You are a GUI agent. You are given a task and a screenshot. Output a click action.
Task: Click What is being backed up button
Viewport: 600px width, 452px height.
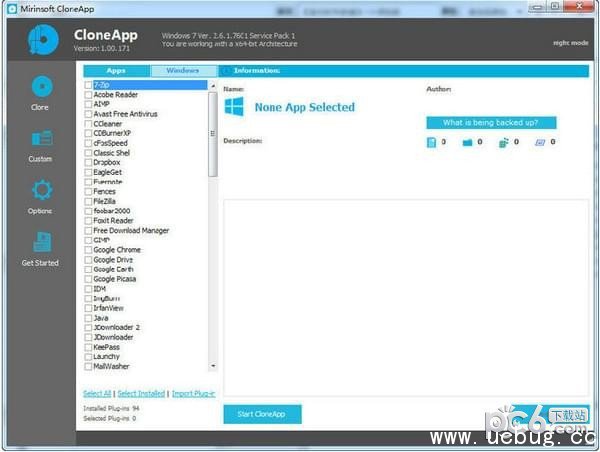pyautogui.click(x=491, y=123)
